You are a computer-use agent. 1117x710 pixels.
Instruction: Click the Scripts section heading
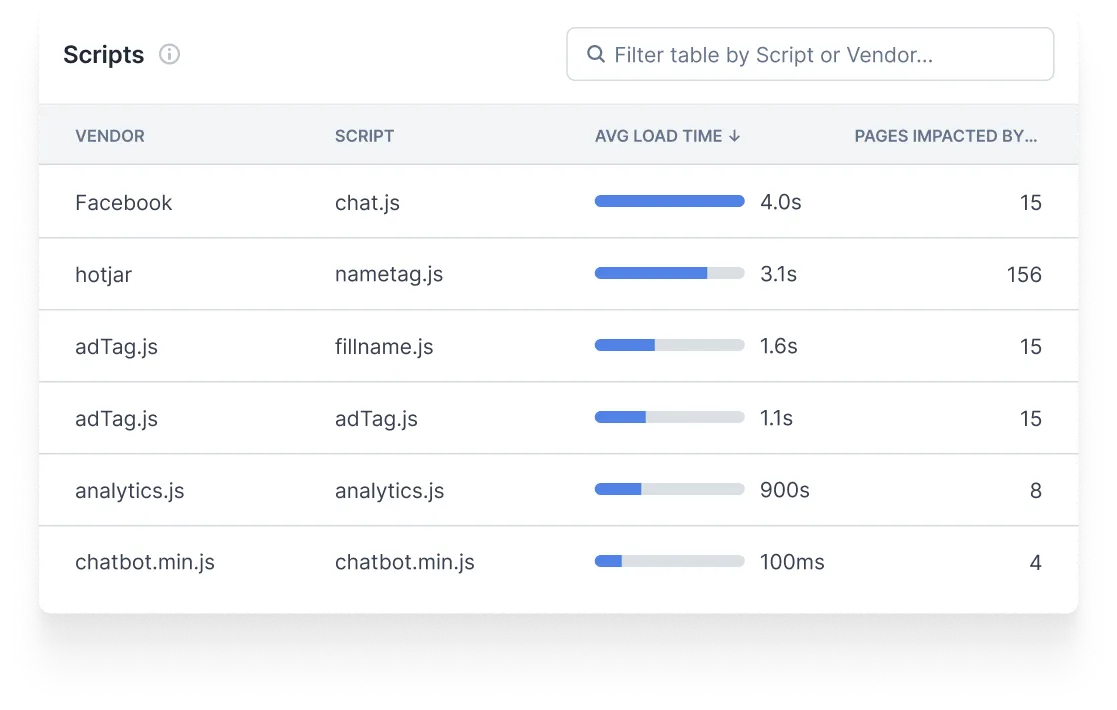pos(103,55)
